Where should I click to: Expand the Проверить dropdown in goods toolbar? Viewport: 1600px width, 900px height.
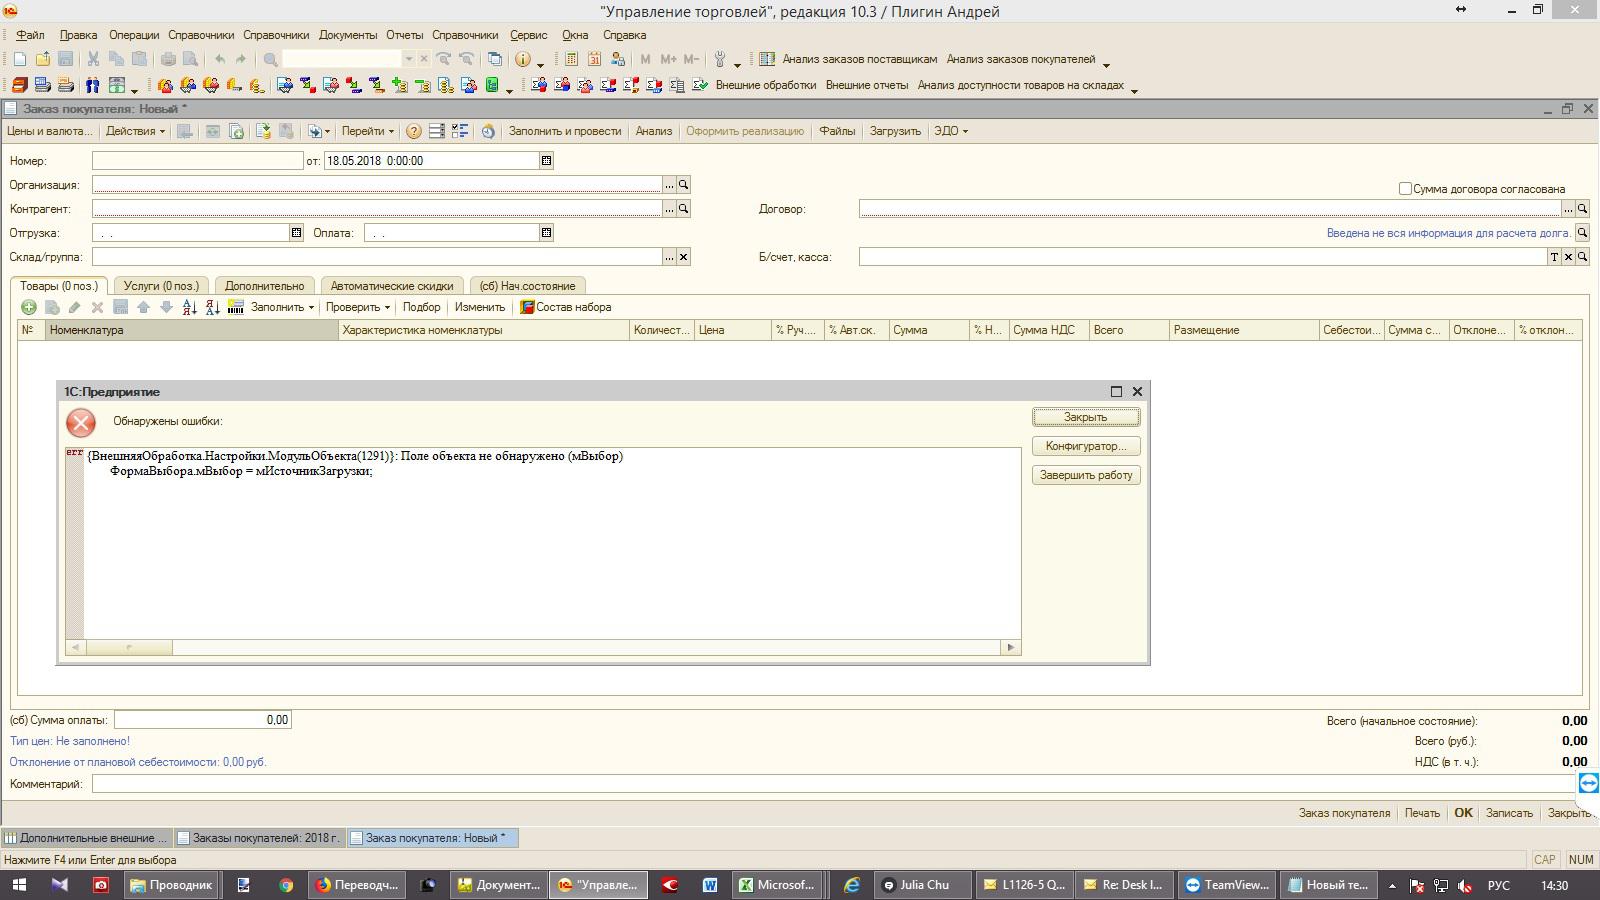(x=358, y=308)
